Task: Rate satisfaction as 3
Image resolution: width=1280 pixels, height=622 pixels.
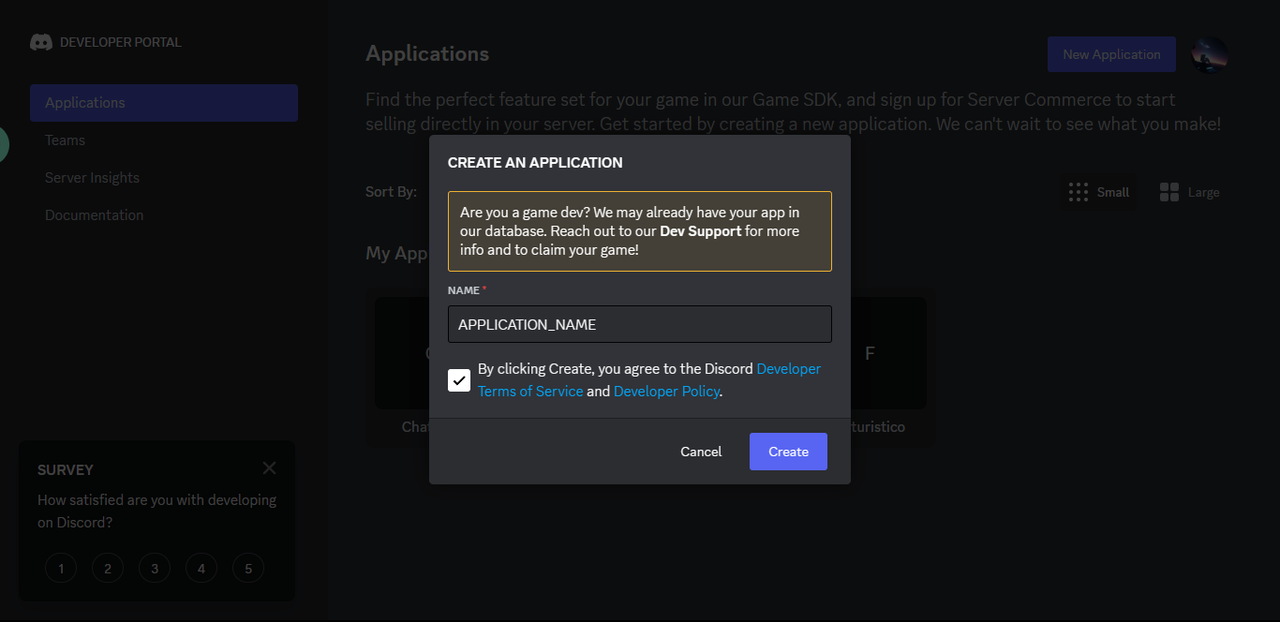Action: [x=155, y=569]
